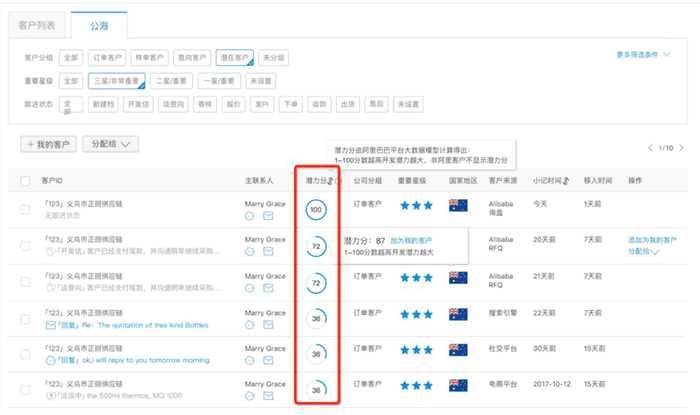Viewport: 700px width, 415px height.
Task: Click the Australia flag in the 搜索引擎 row
Action: (x=458, y=314)
